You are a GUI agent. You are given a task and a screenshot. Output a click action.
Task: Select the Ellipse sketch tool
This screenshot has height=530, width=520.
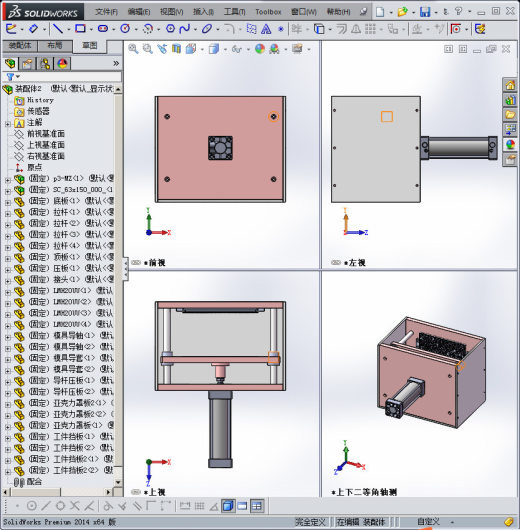click(207, 29)
